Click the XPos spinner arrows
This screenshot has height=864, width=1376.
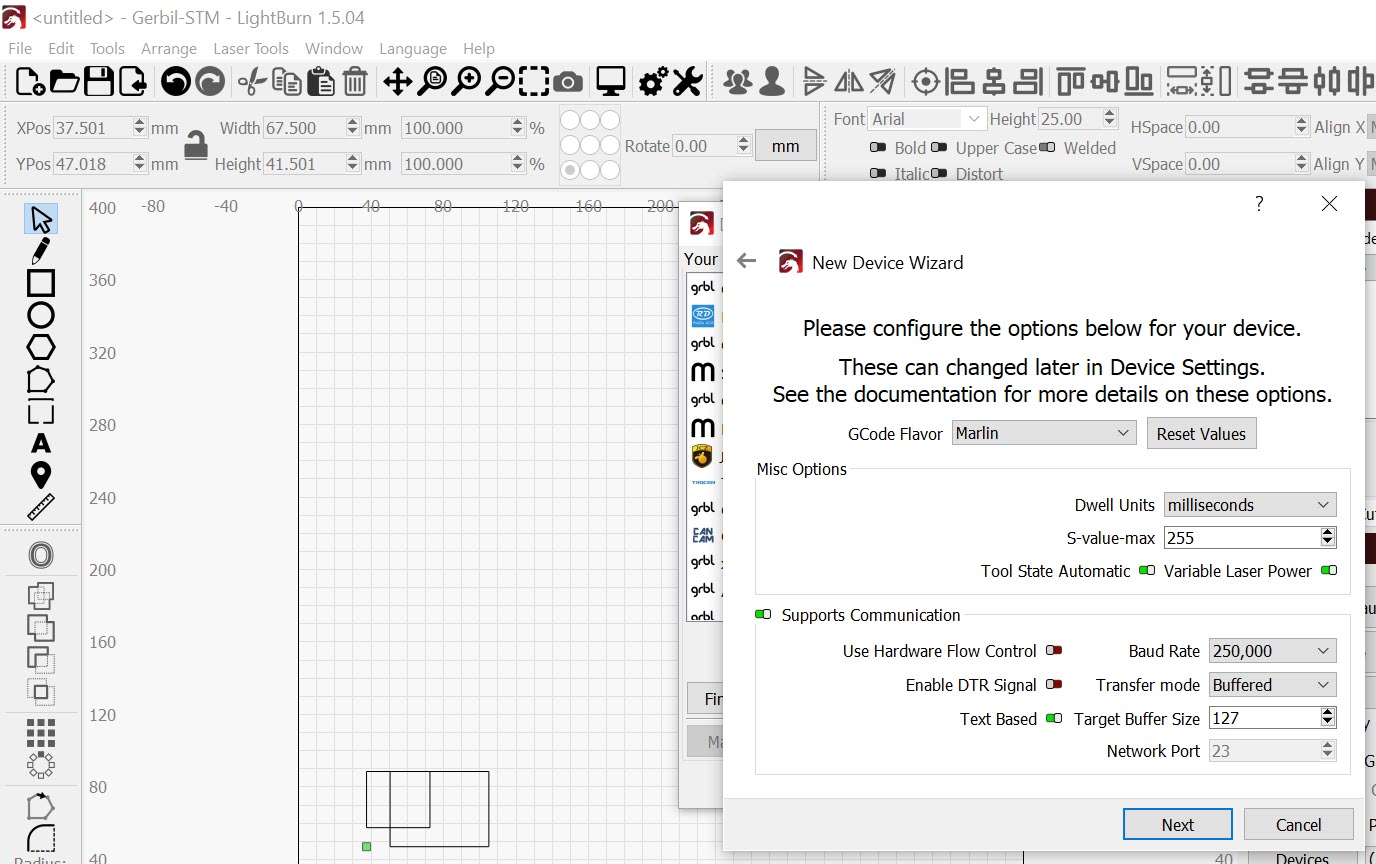tap(139, 128)
